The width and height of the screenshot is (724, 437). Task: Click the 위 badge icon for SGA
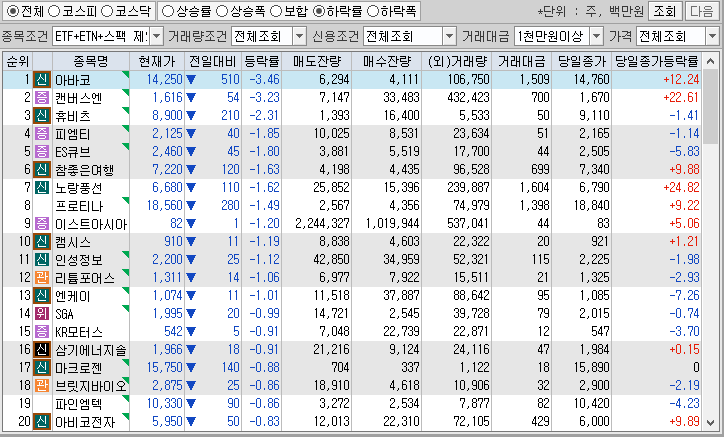[x=42, y=314]
